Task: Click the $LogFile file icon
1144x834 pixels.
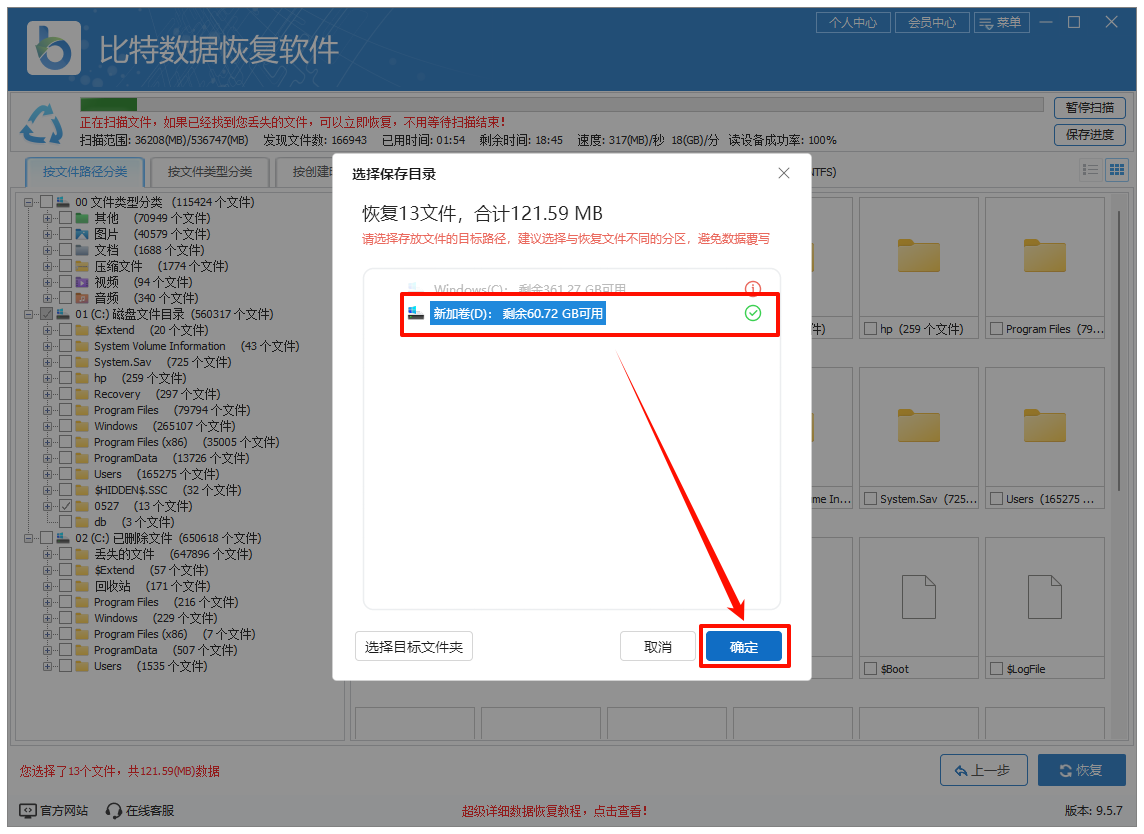Action: coord(1045,597)
